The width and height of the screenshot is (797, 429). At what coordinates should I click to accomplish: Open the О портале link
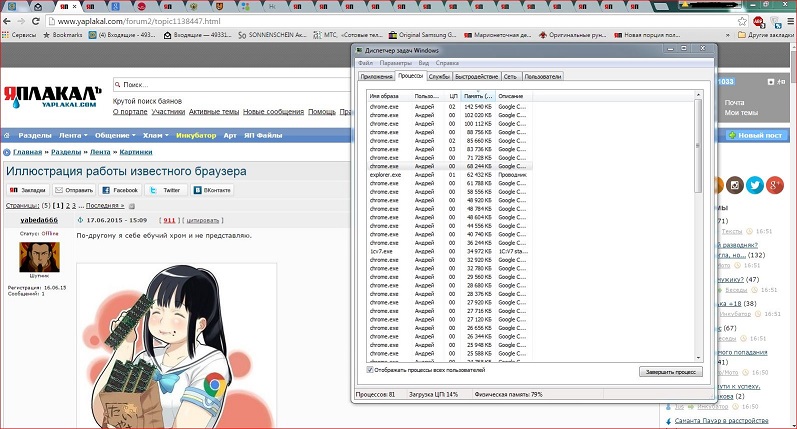coord(130,111)
